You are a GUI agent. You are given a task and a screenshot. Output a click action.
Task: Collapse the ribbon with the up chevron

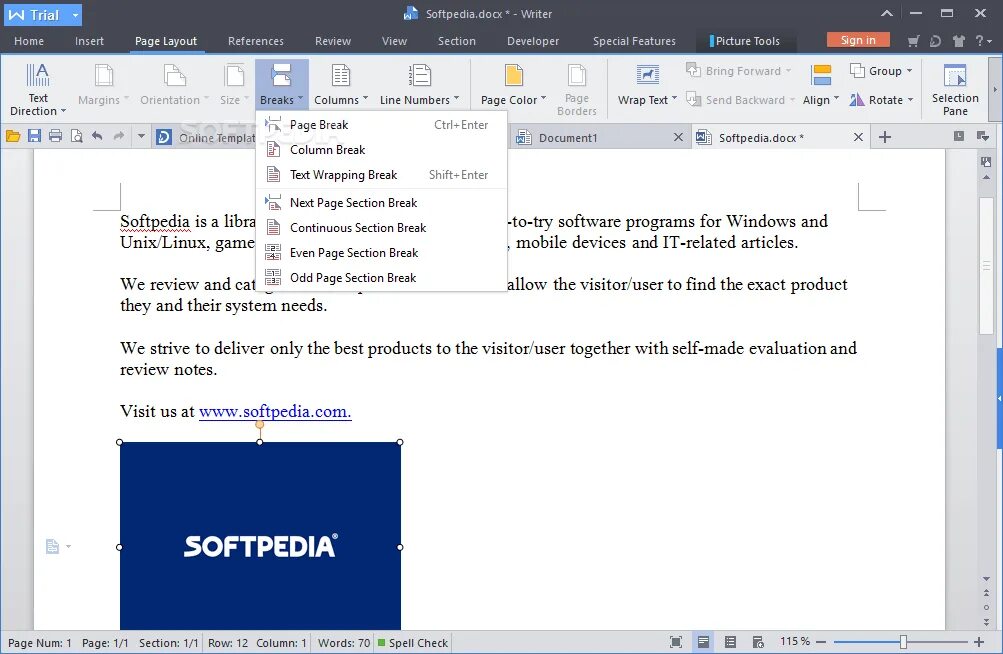(887, 13)
